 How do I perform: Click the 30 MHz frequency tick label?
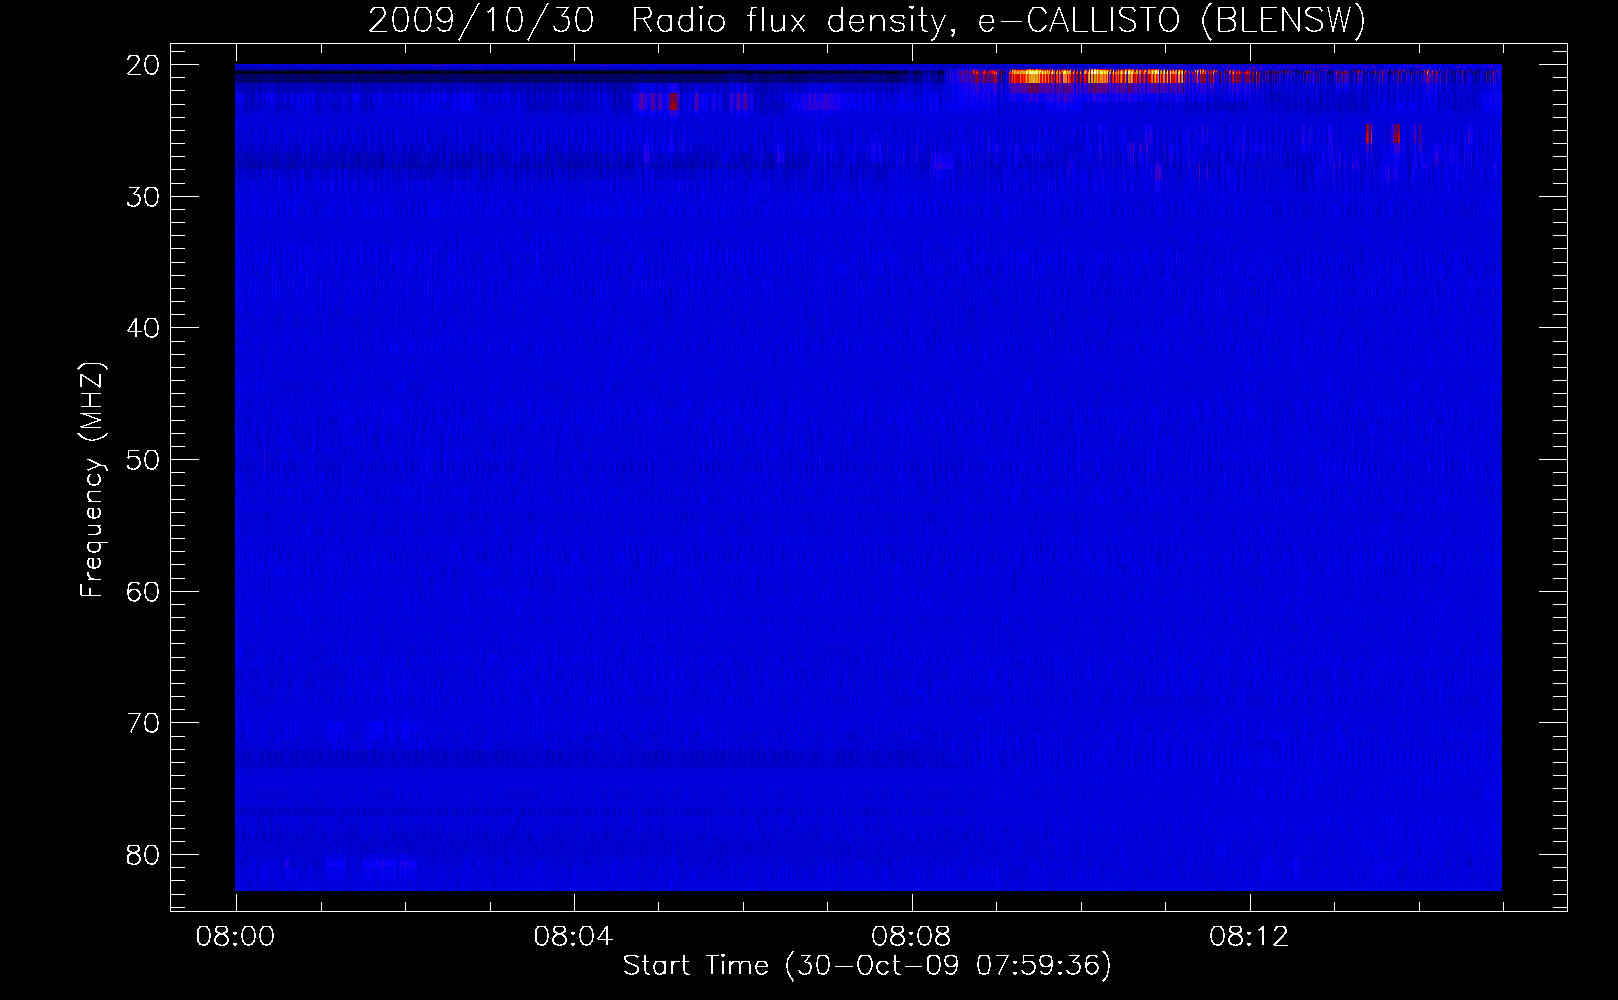pyautogui.click(x=143, y=197)
